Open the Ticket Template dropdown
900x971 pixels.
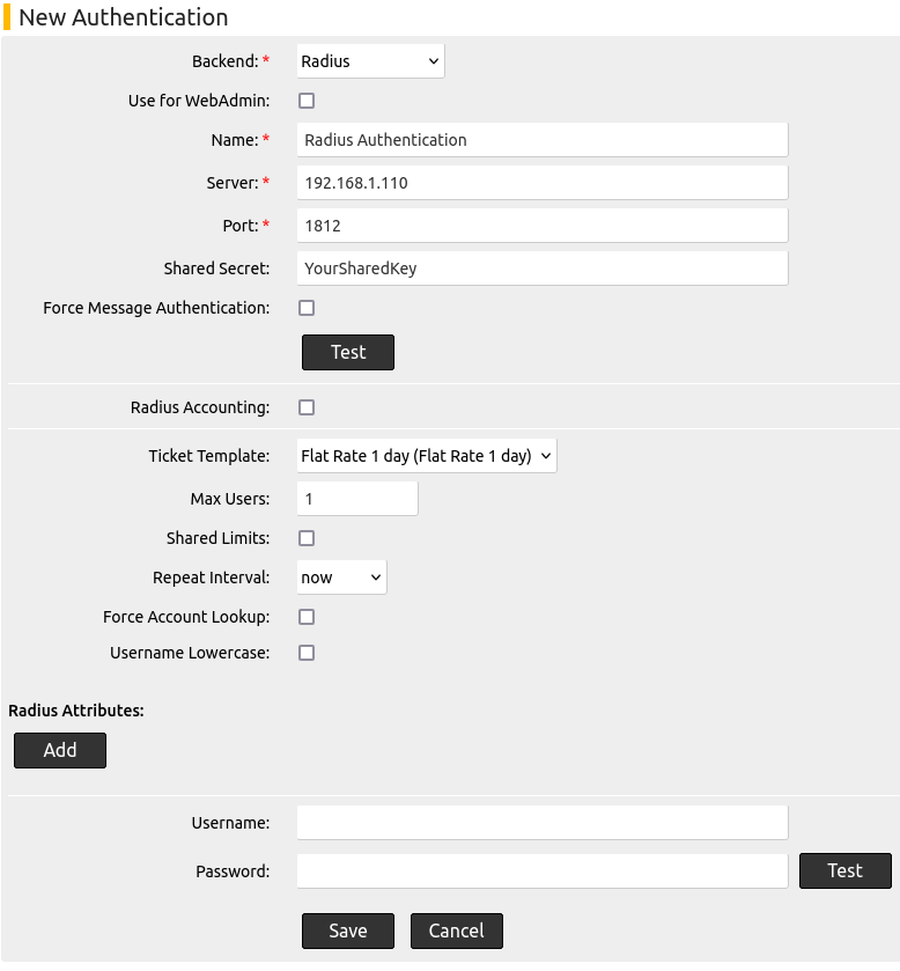click(426, 455)
